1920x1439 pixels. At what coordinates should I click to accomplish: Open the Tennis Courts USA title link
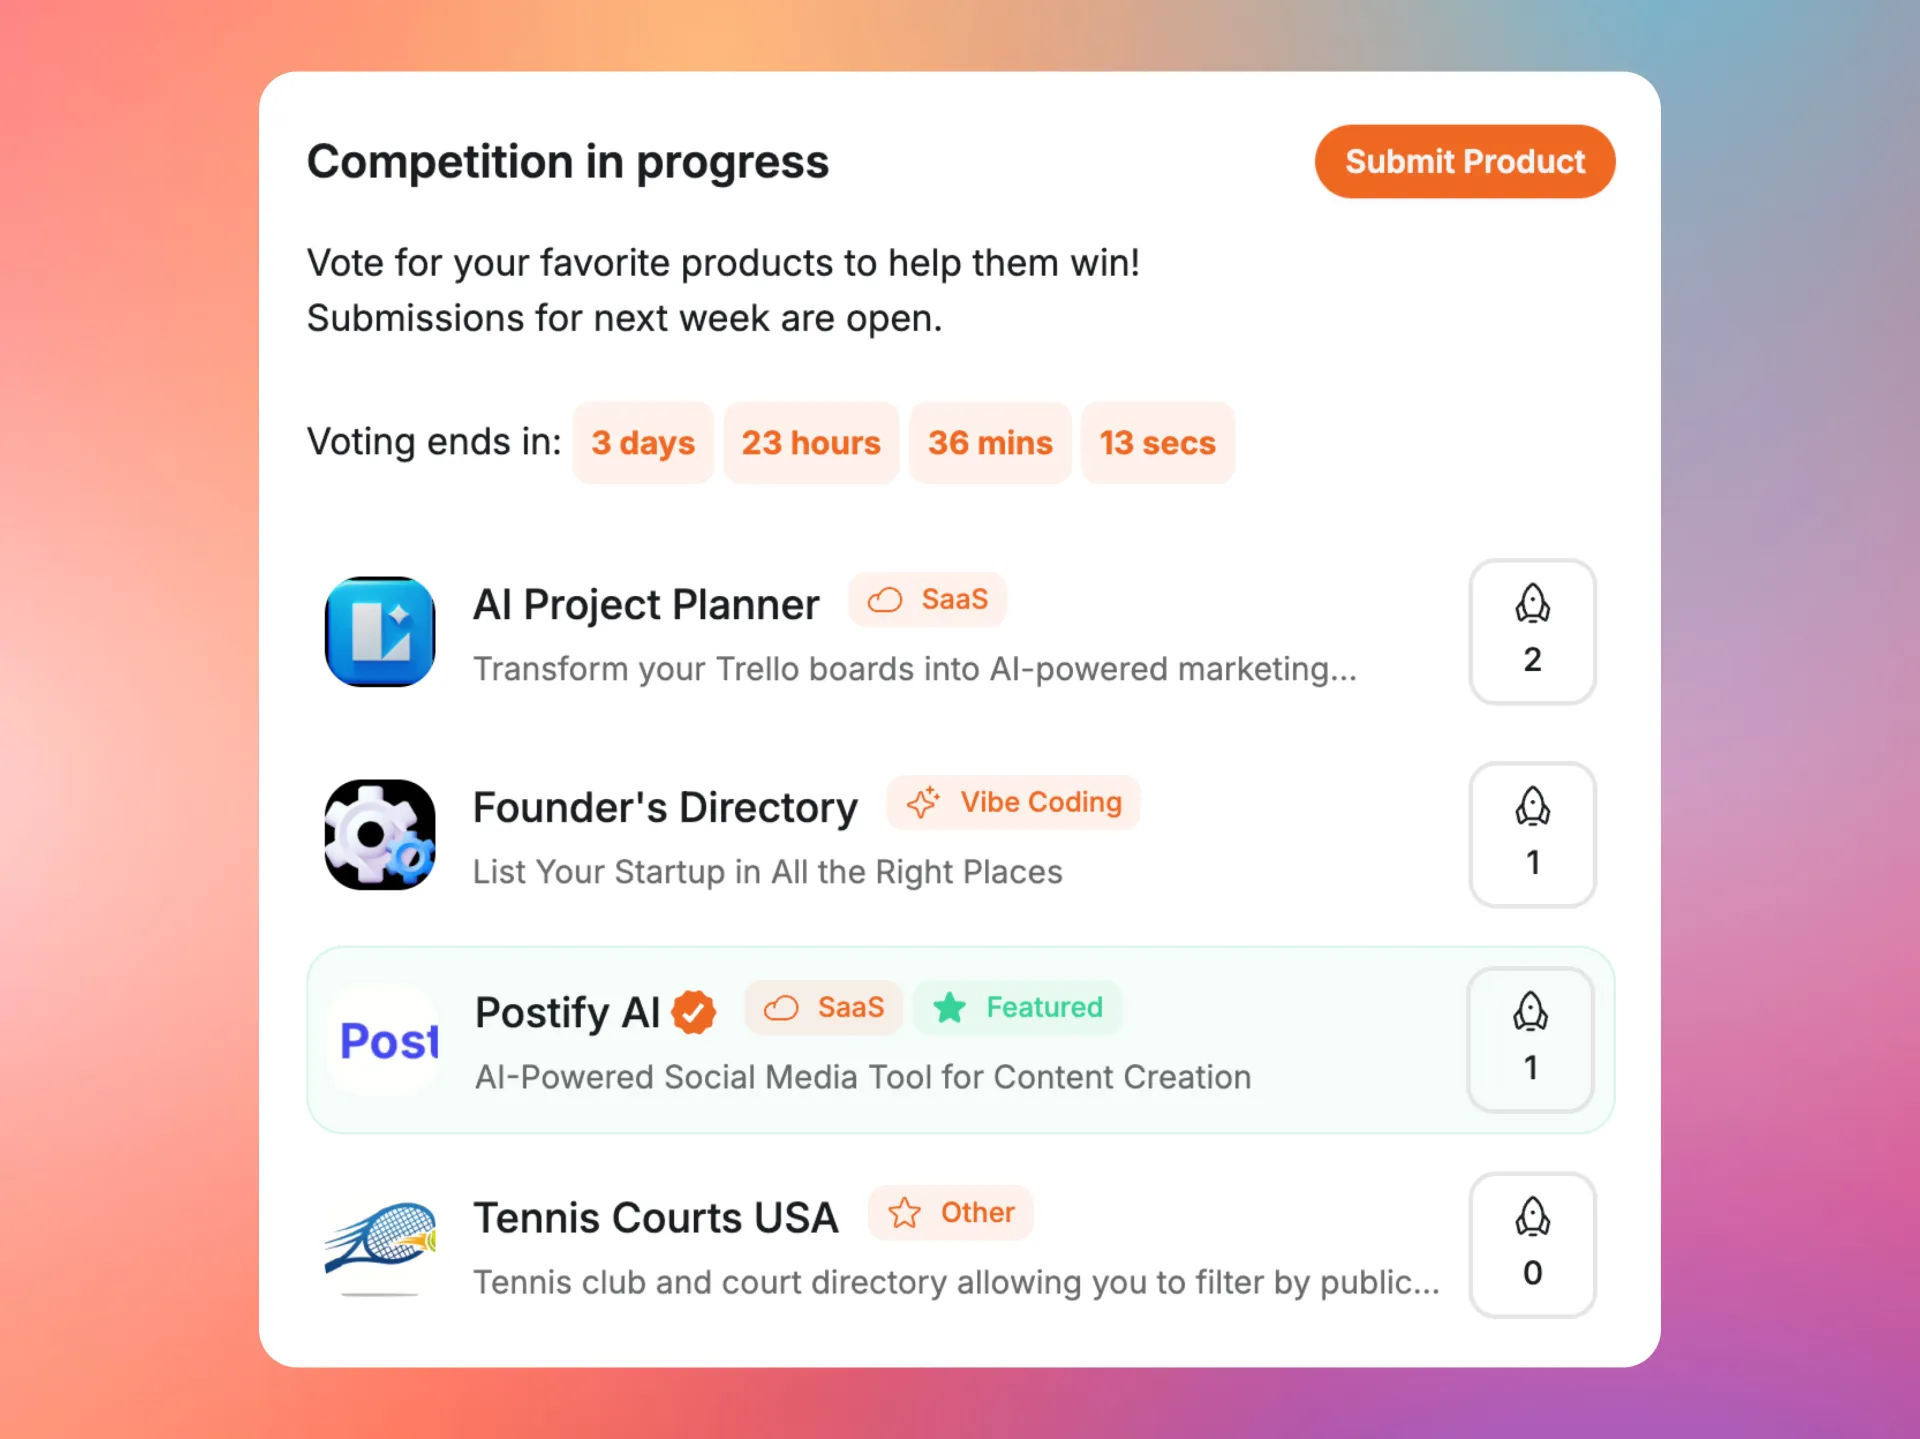(x=655, y=1217)
